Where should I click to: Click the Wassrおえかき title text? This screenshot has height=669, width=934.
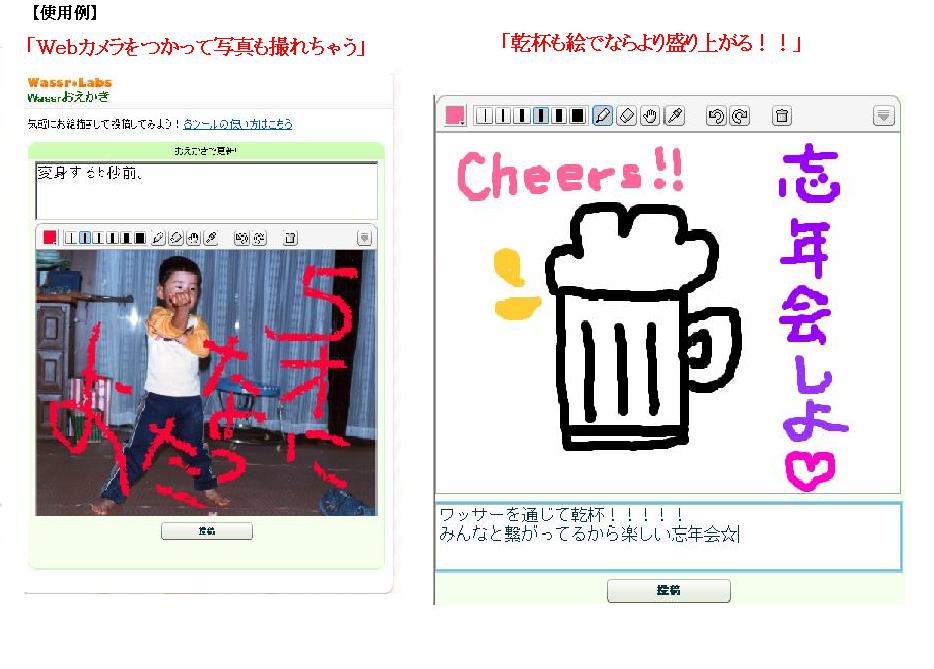point(68,97)
